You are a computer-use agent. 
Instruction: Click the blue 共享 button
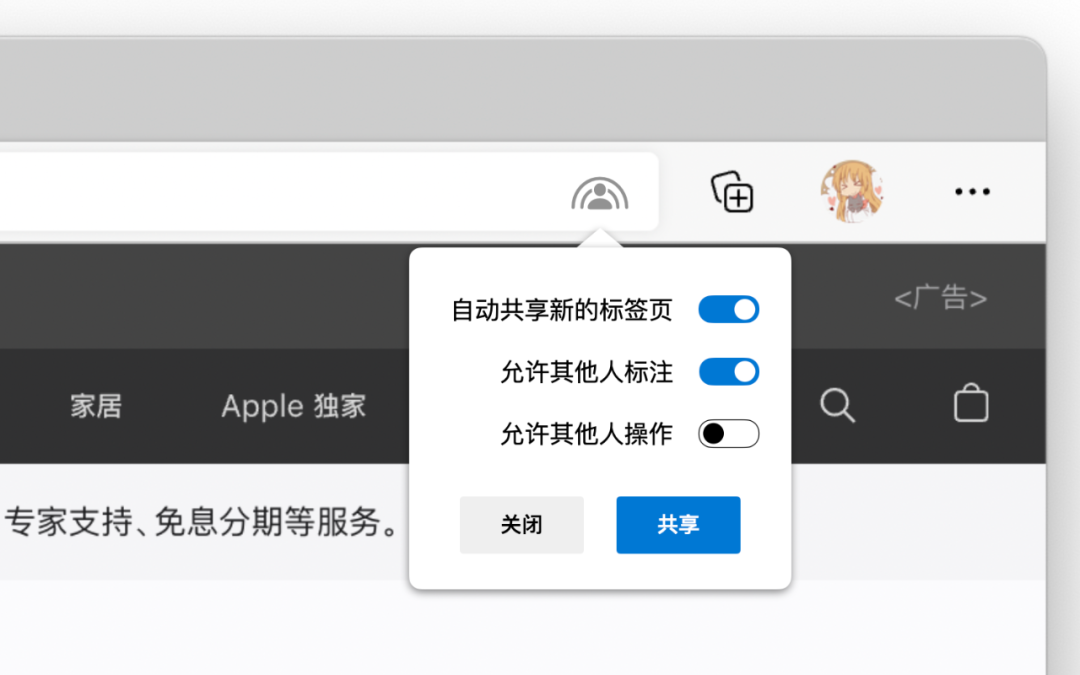678,525
